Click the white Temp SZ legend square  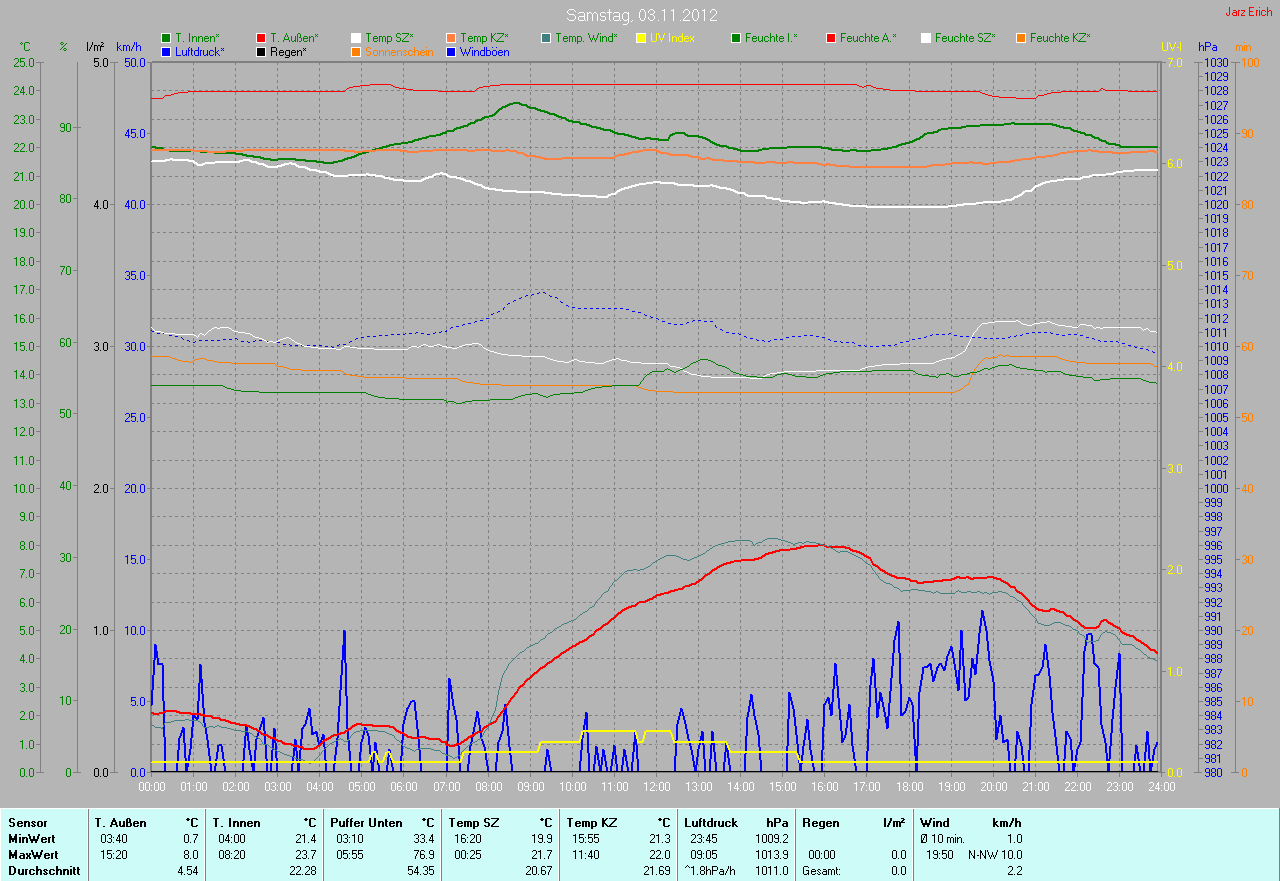pos(356,38)
